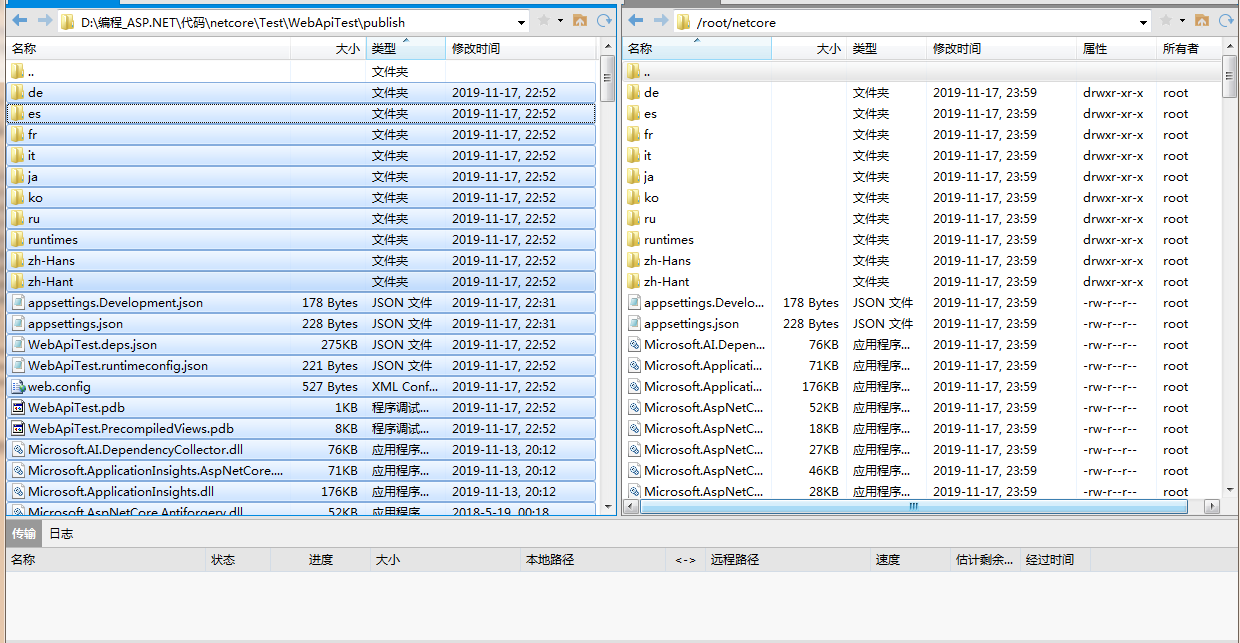Select local appsettings.Development.json row

tap(301, 303)
